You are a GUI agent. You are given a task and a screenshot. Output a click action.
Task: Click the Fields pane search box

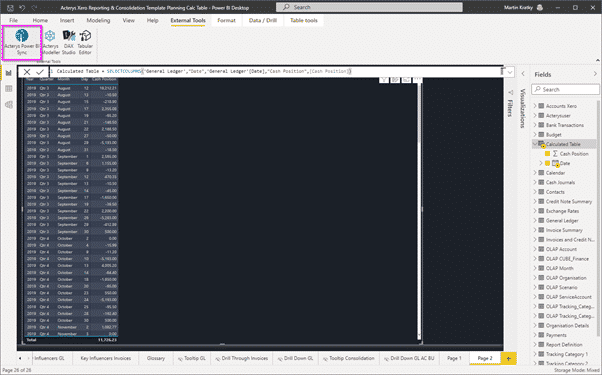(565, 89)
